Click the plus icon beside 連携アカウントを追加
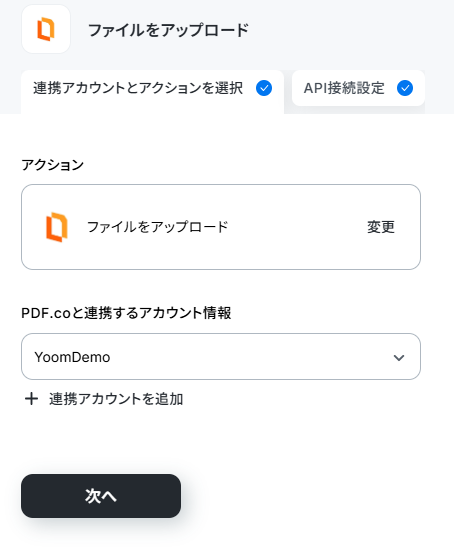This screenshot has width=454, height=558. (x=31, y=399)
